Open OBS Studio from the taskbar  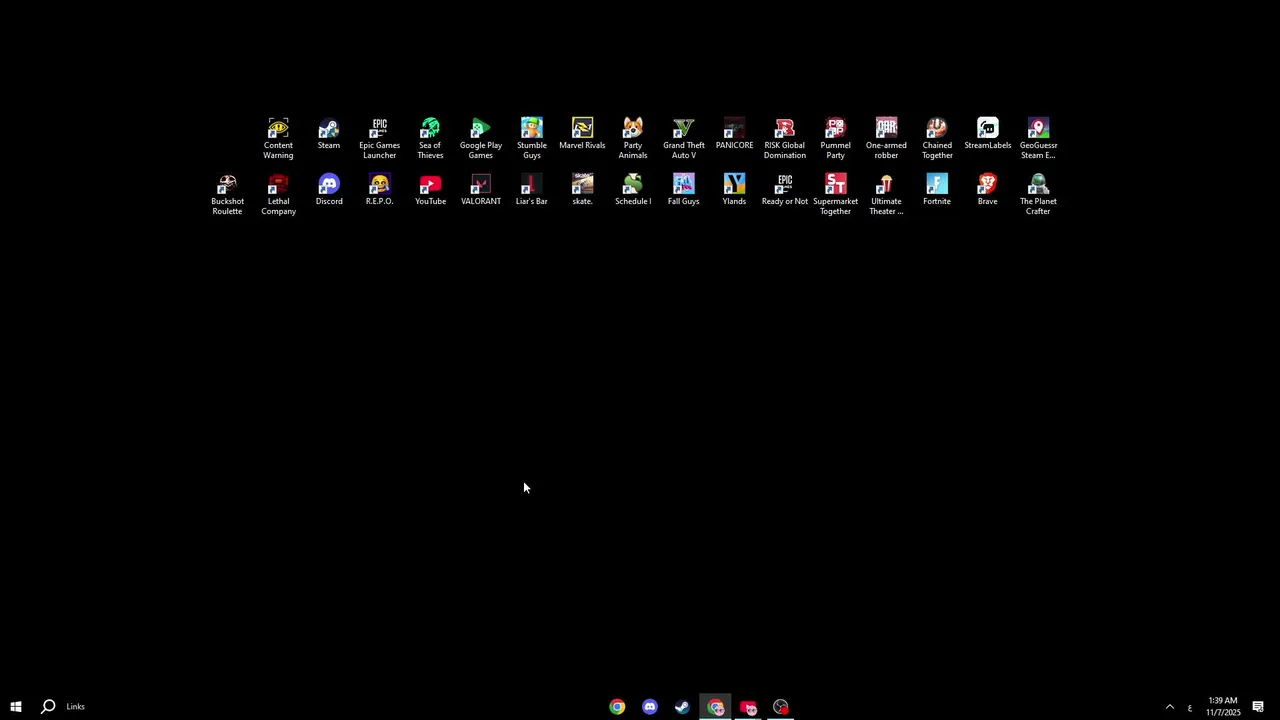click(x=781, y=707)
